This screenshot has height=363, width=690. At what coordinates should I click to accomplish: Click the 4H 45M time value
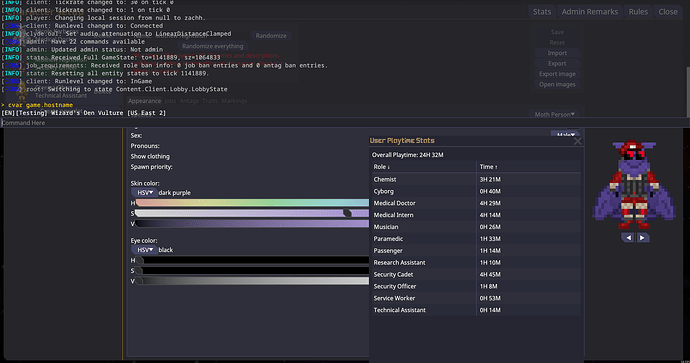tap(490, 275)
